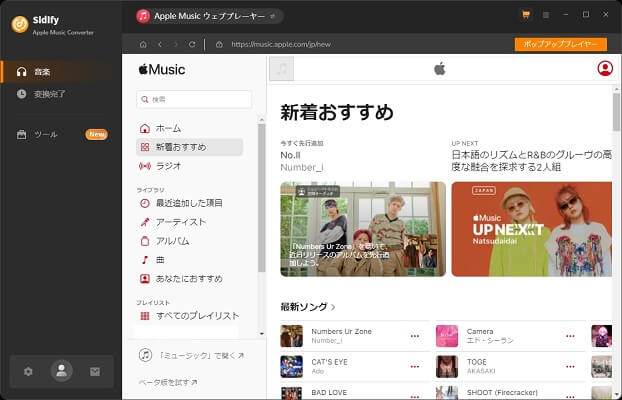Open ベータ版を試す link
The image size is (622, 400).
168,382
